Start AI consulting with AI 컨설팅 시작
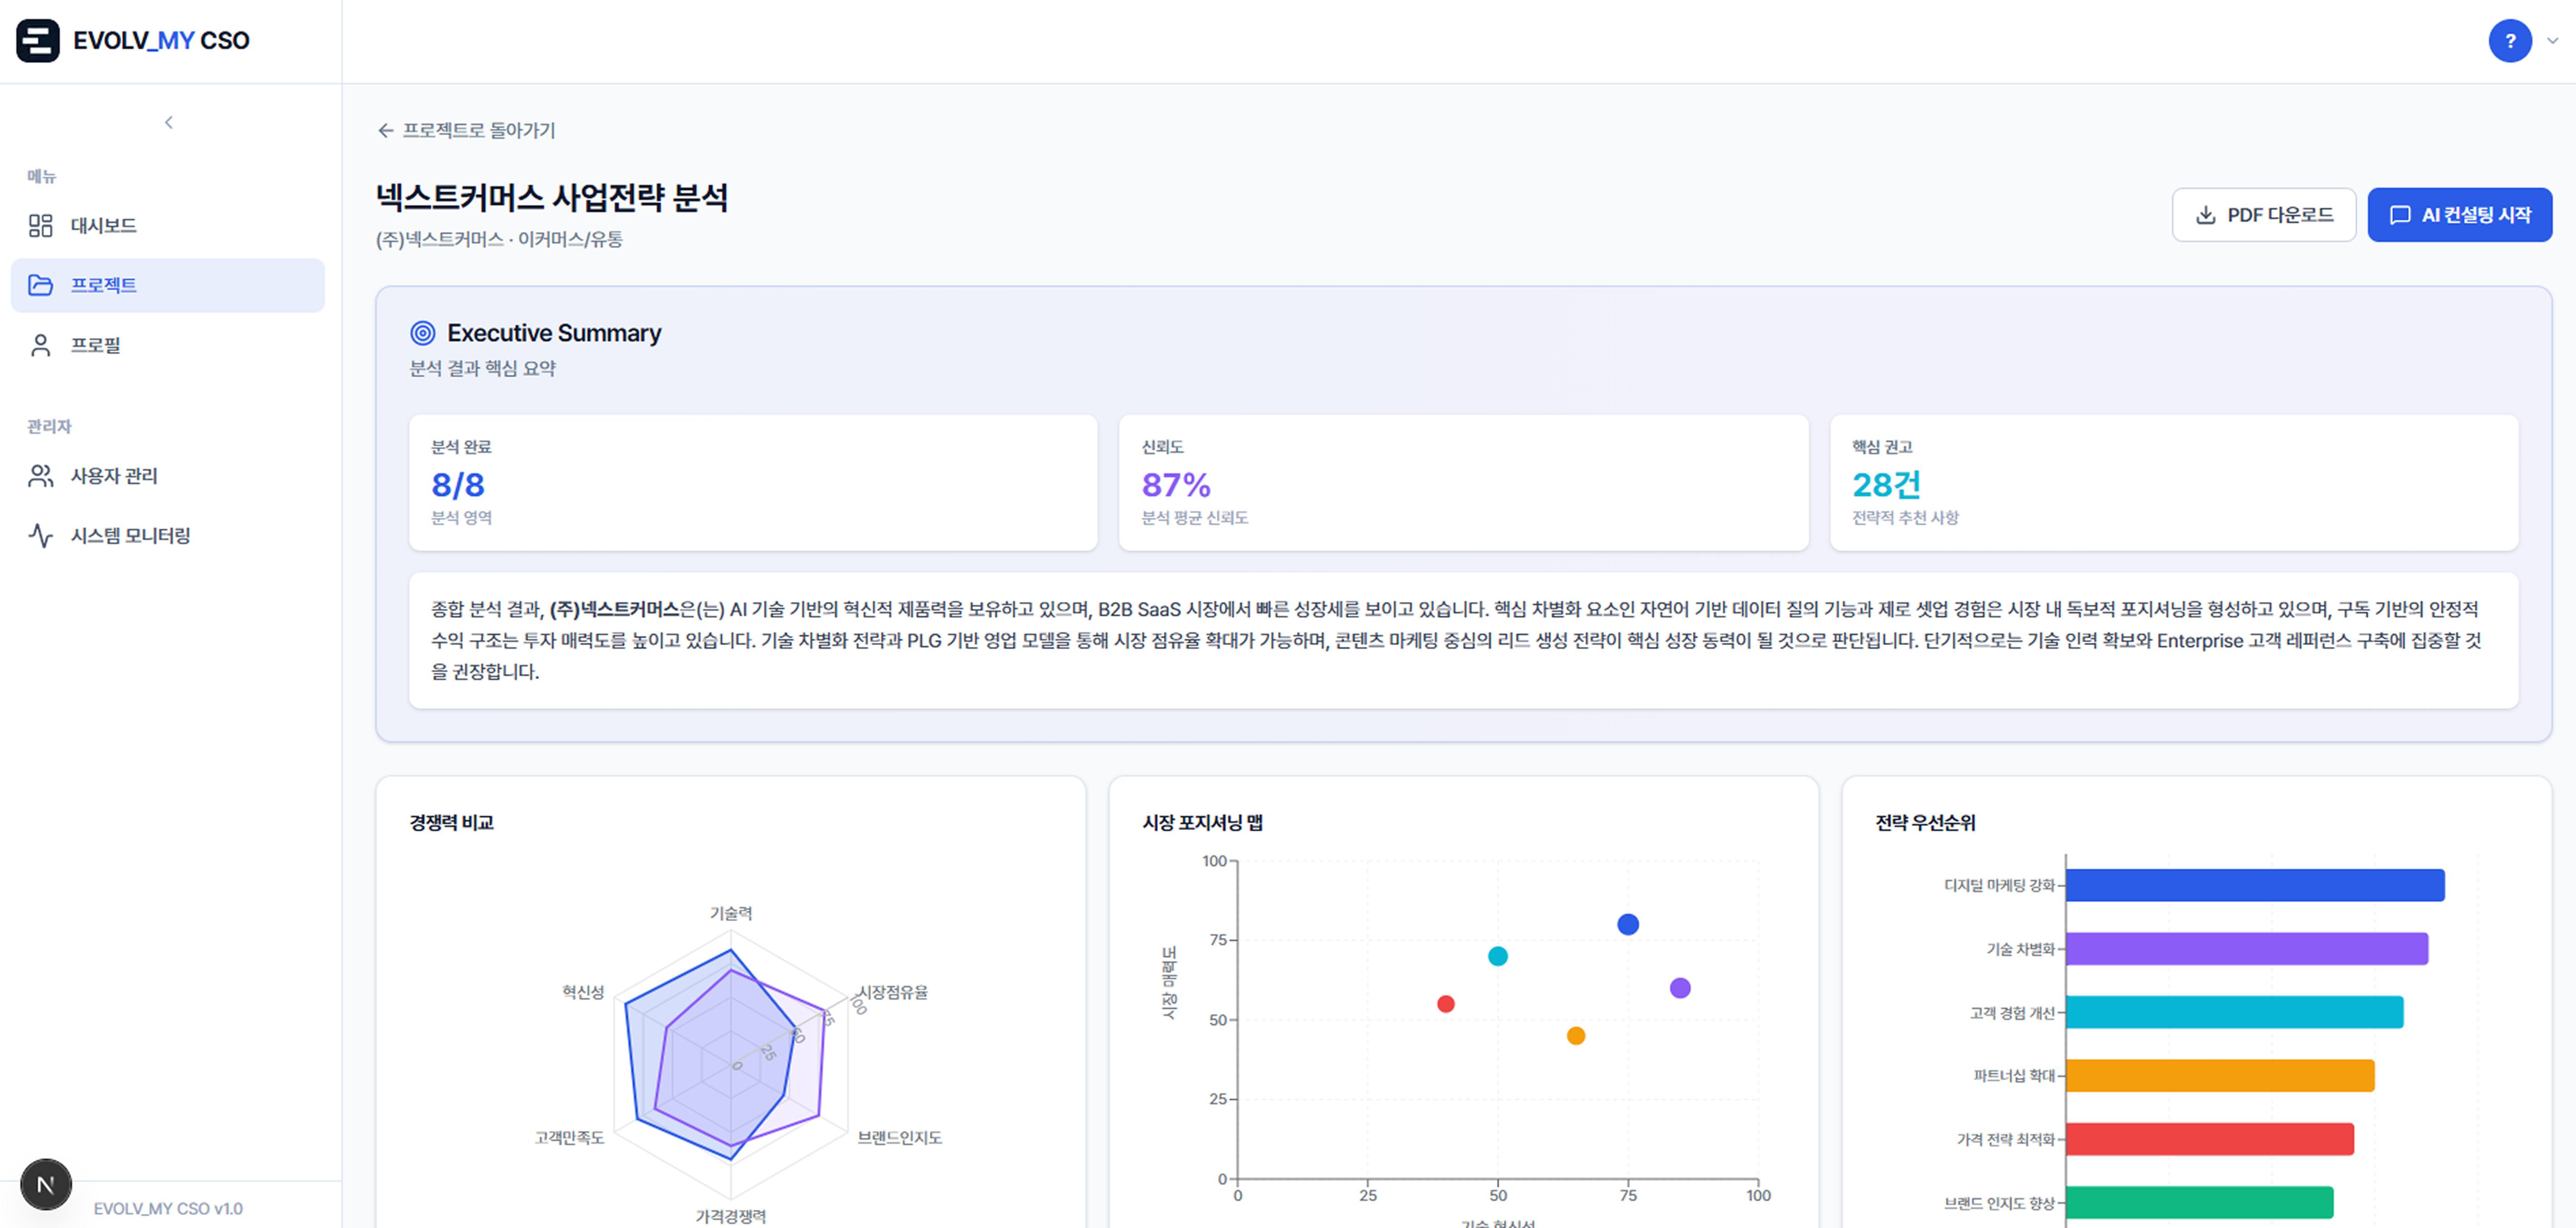This screenshot has width=2576, height=1228. [2459, 215]
